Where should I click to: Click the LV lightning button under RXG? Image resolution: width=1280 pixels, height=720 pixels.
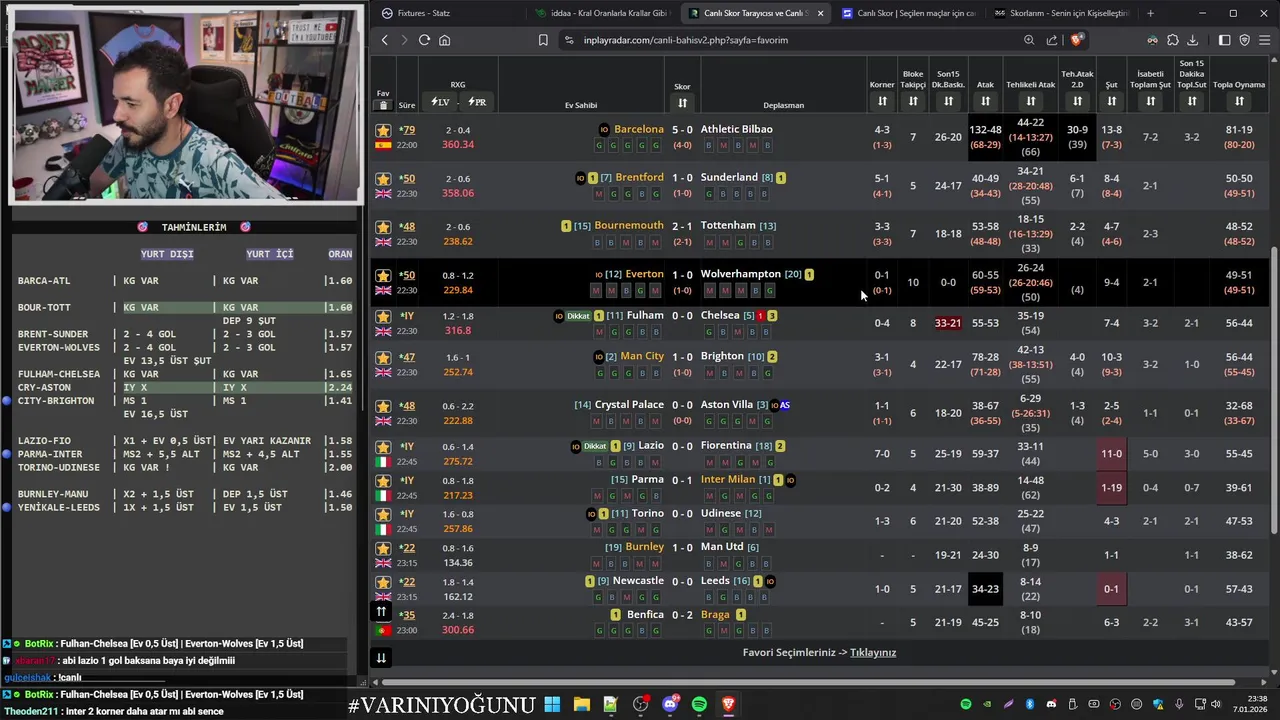[441, 102]
